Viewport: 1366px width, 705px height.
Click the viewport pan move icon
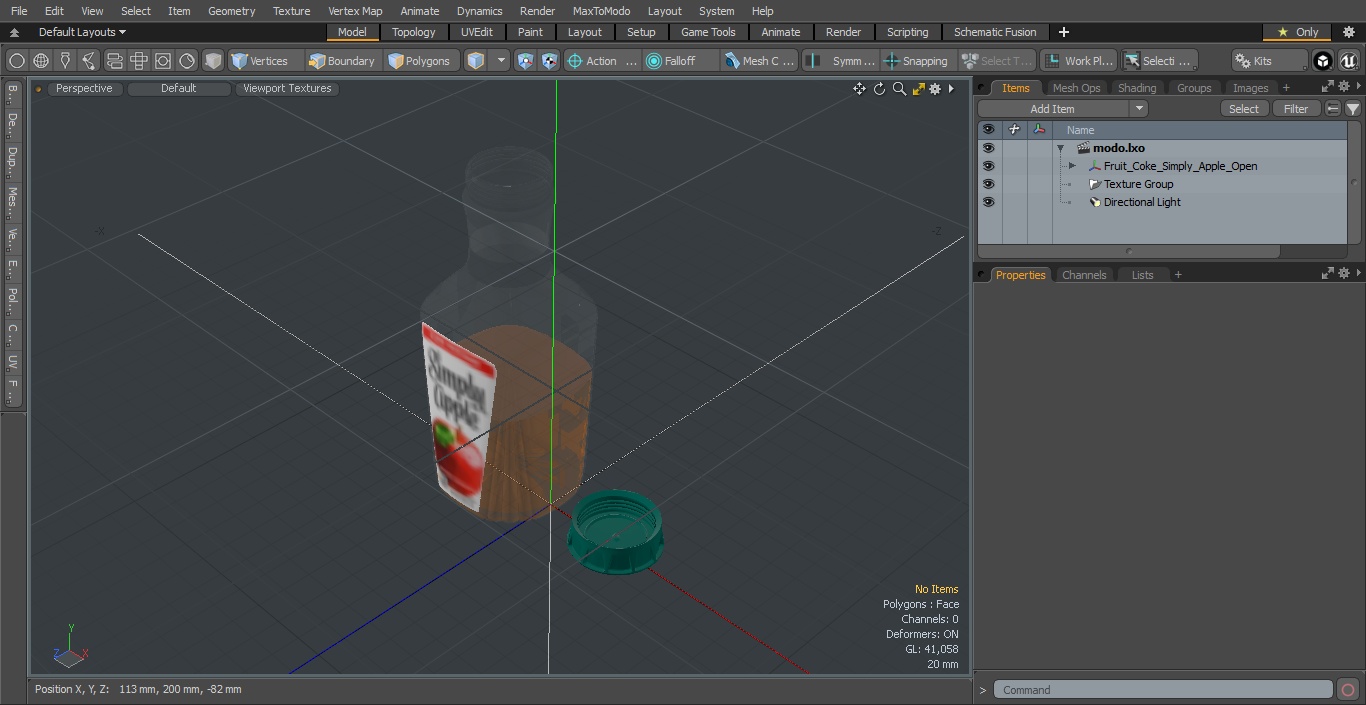click(x=859, y=89)
